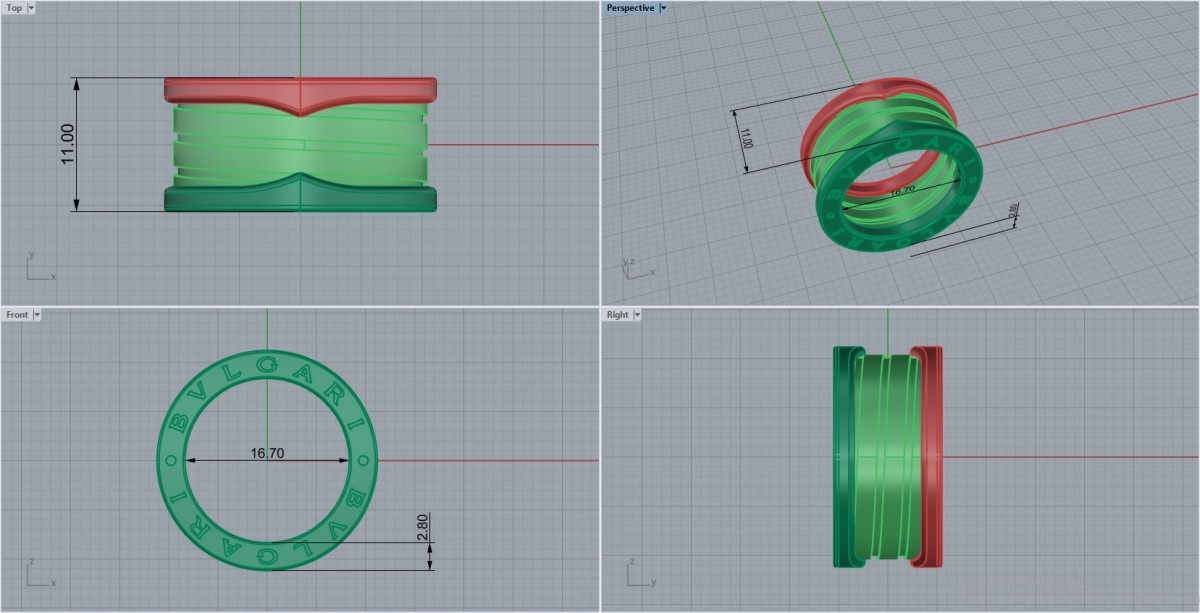Select the 2.80 dimension in Front view
Image resolution: width=1200 pixels, height=613 pixels.
pyautogui.click(x=422, y=527)
